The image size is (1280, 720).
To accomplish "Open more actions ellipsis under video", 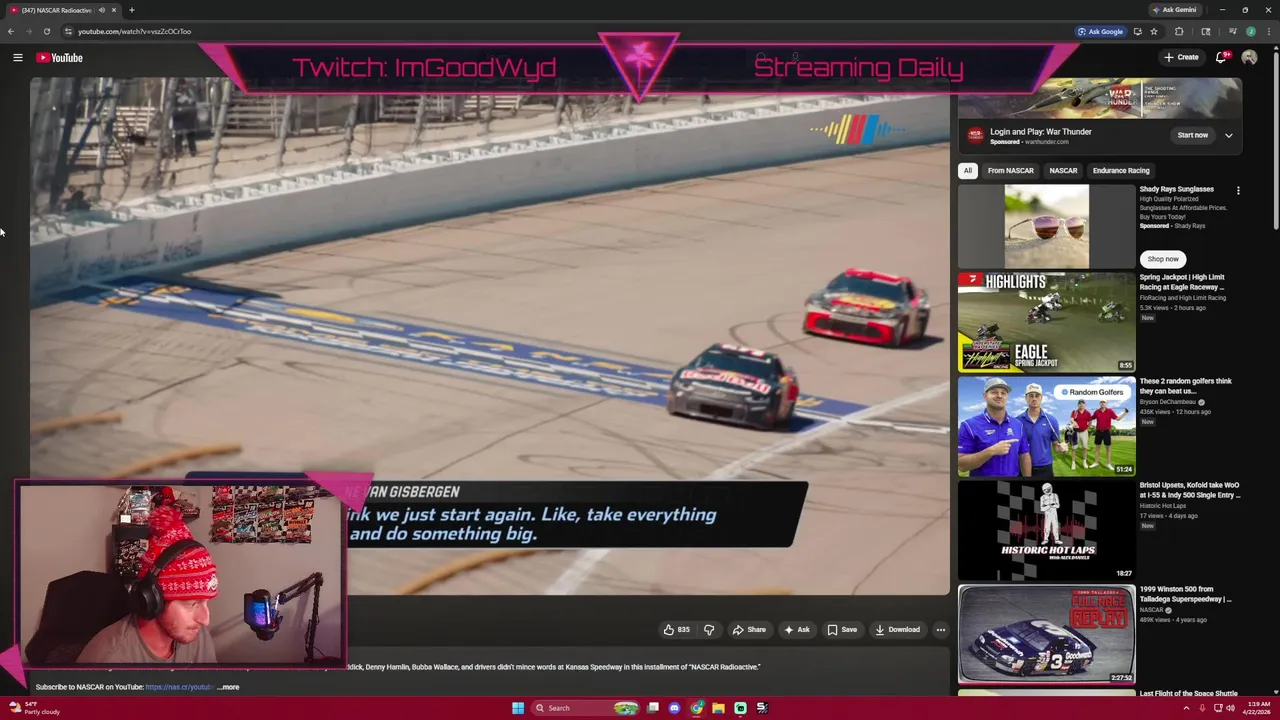I will pos(940,630).
